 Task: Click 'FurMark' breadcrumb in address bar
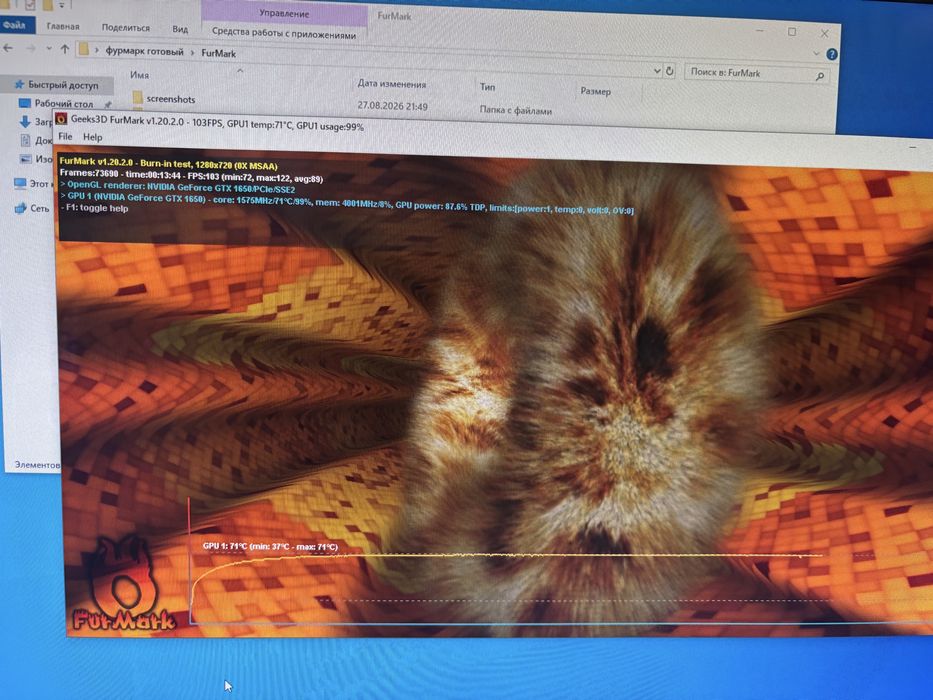click(218, 53)
